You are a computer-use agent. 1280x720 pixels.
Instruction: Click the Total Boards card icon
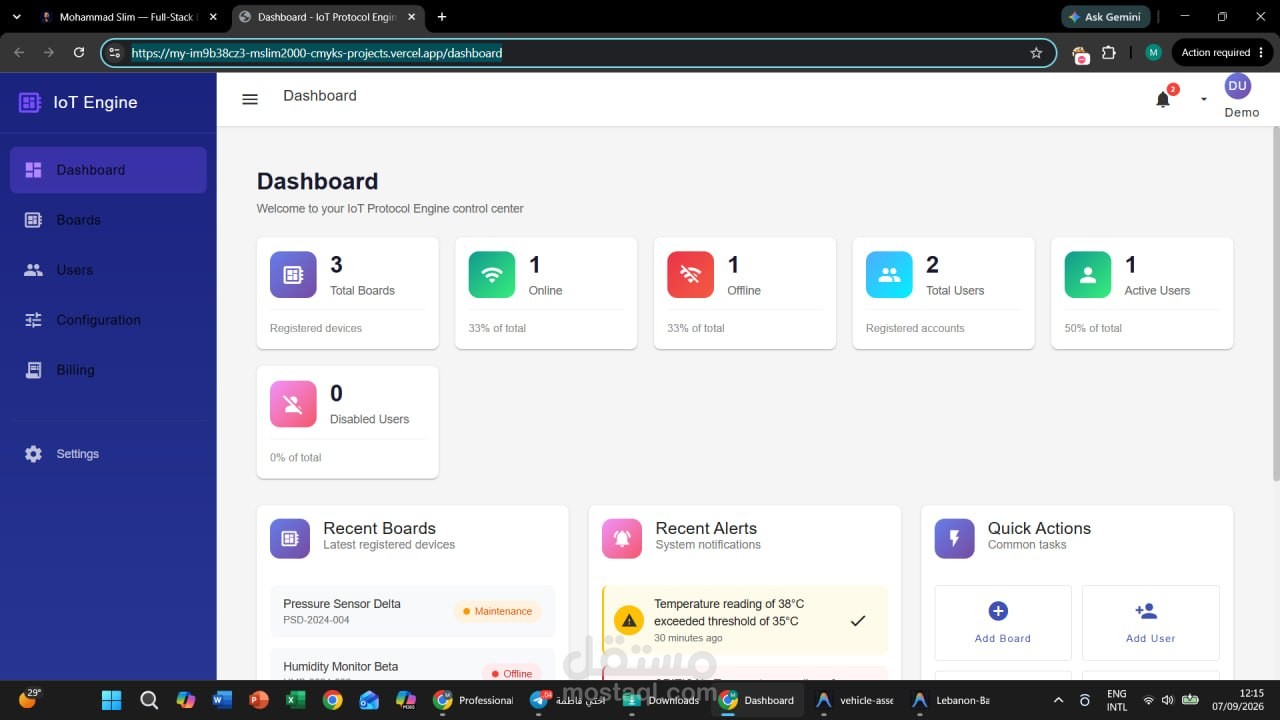(293, 274)
